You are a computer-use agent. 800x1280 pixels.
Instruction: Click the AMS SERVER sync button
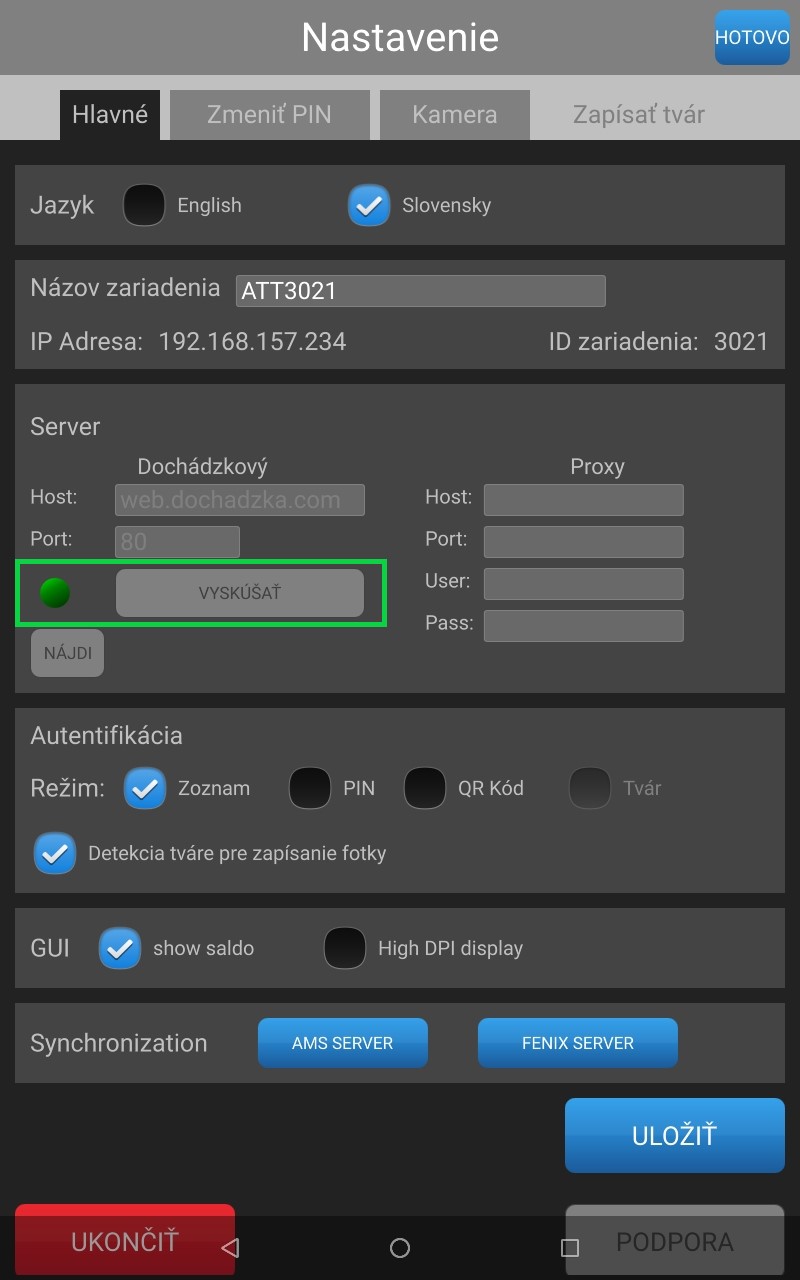pyautogui.click(x=342, y=1043)
